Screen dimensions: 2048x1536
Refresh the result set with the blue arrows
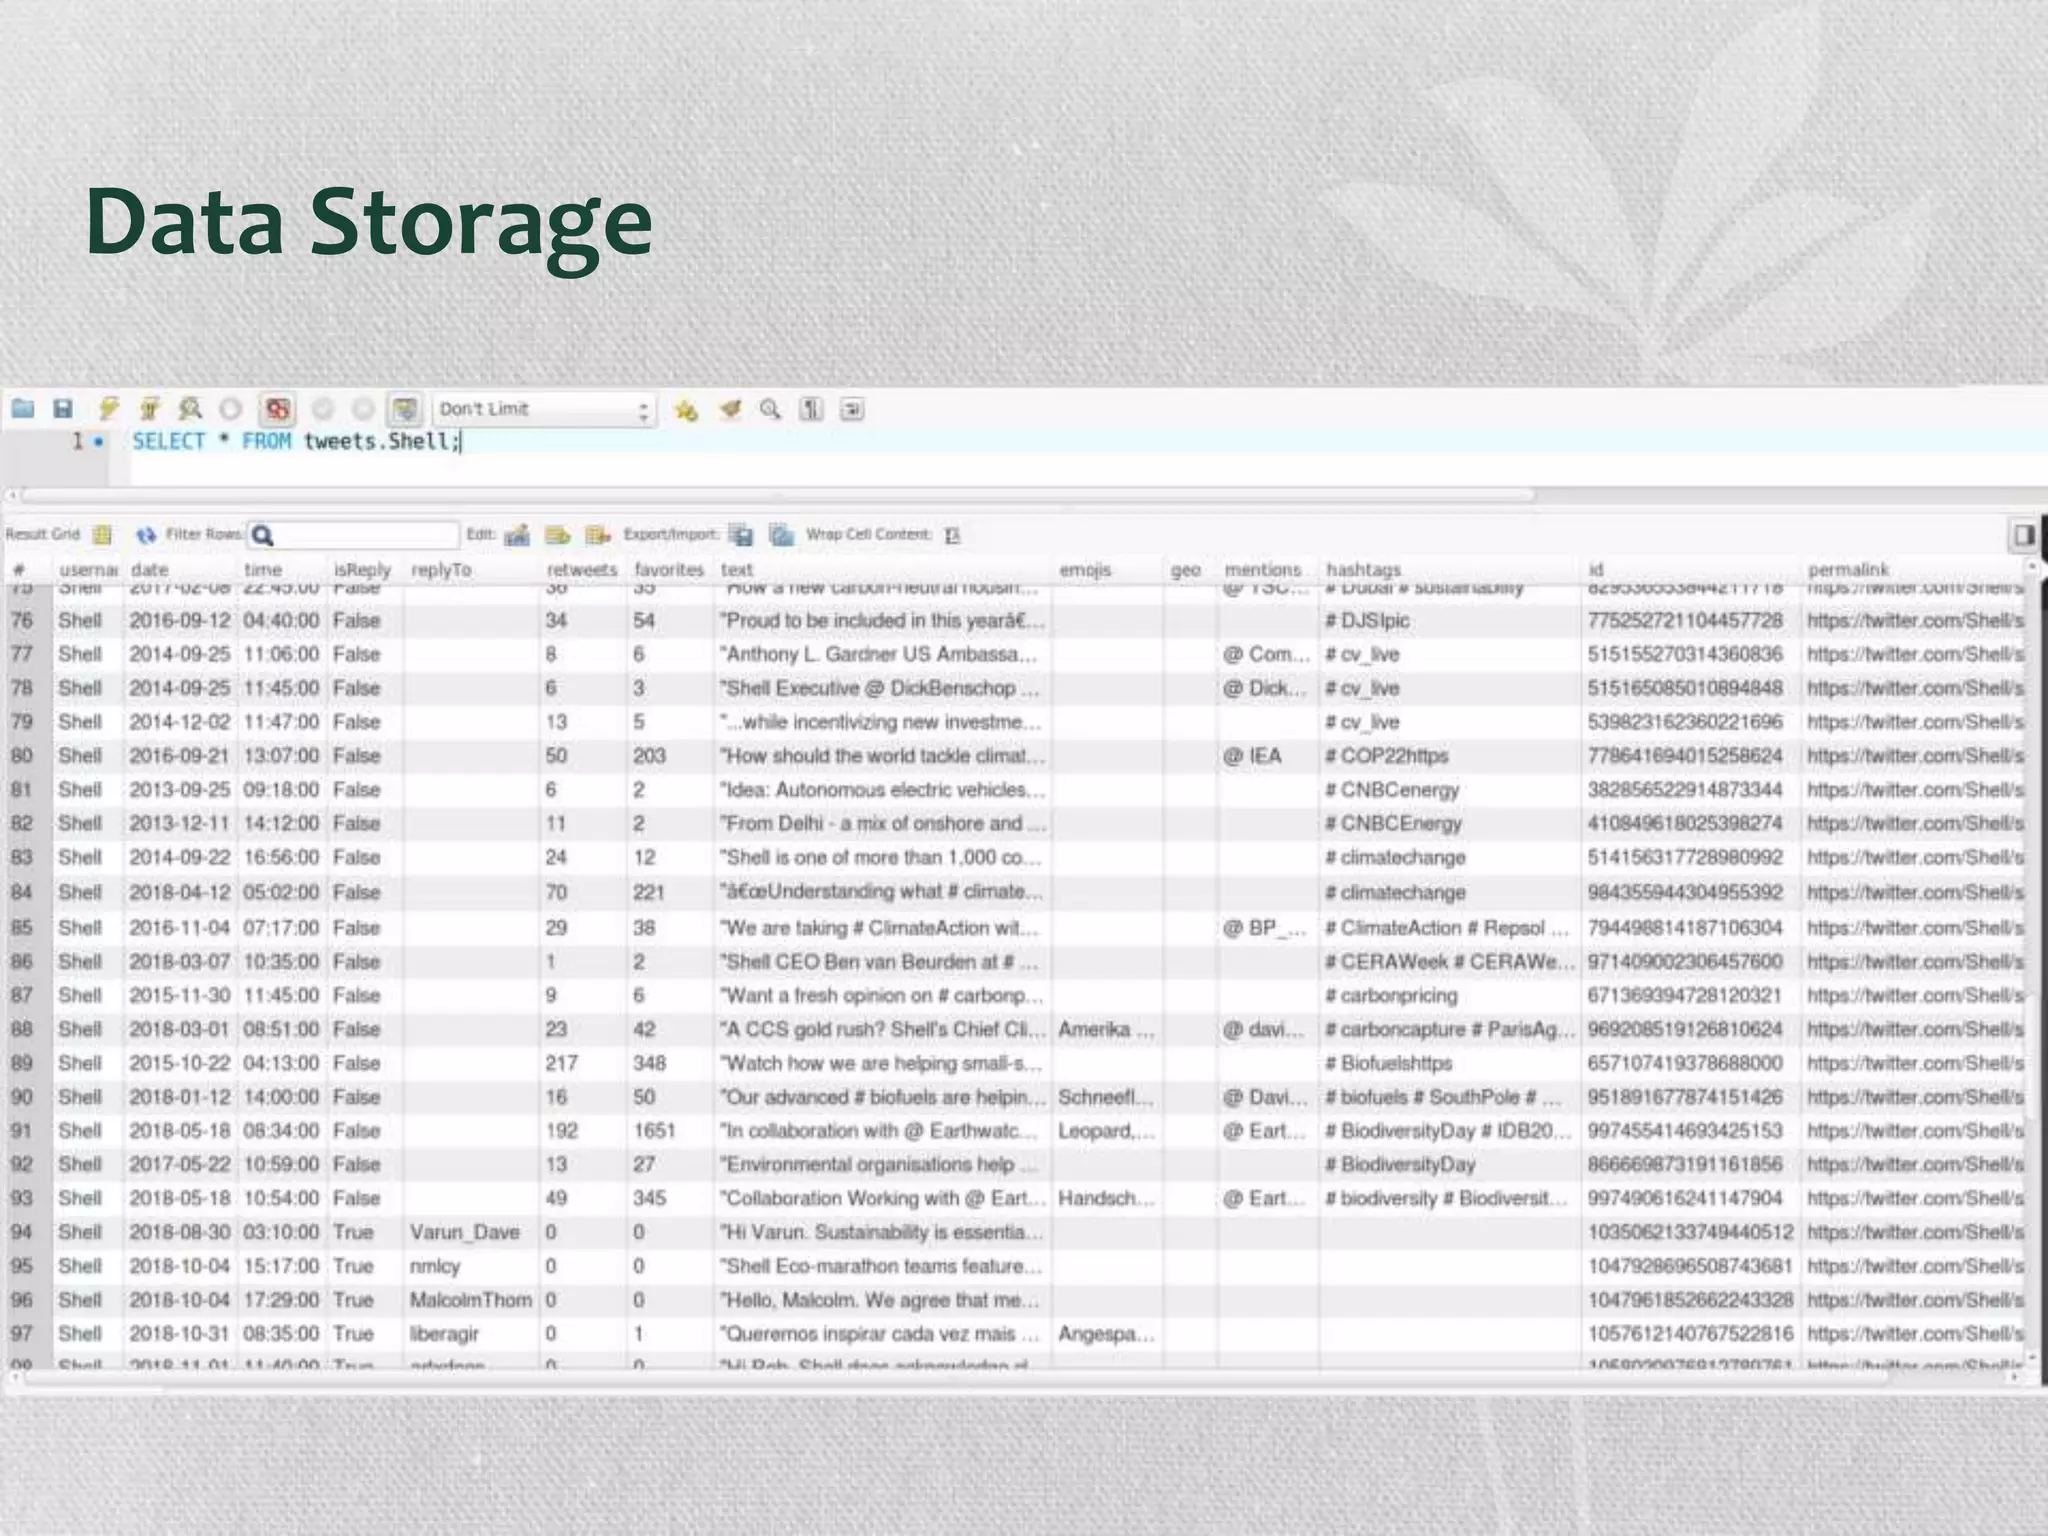[146, 535]
